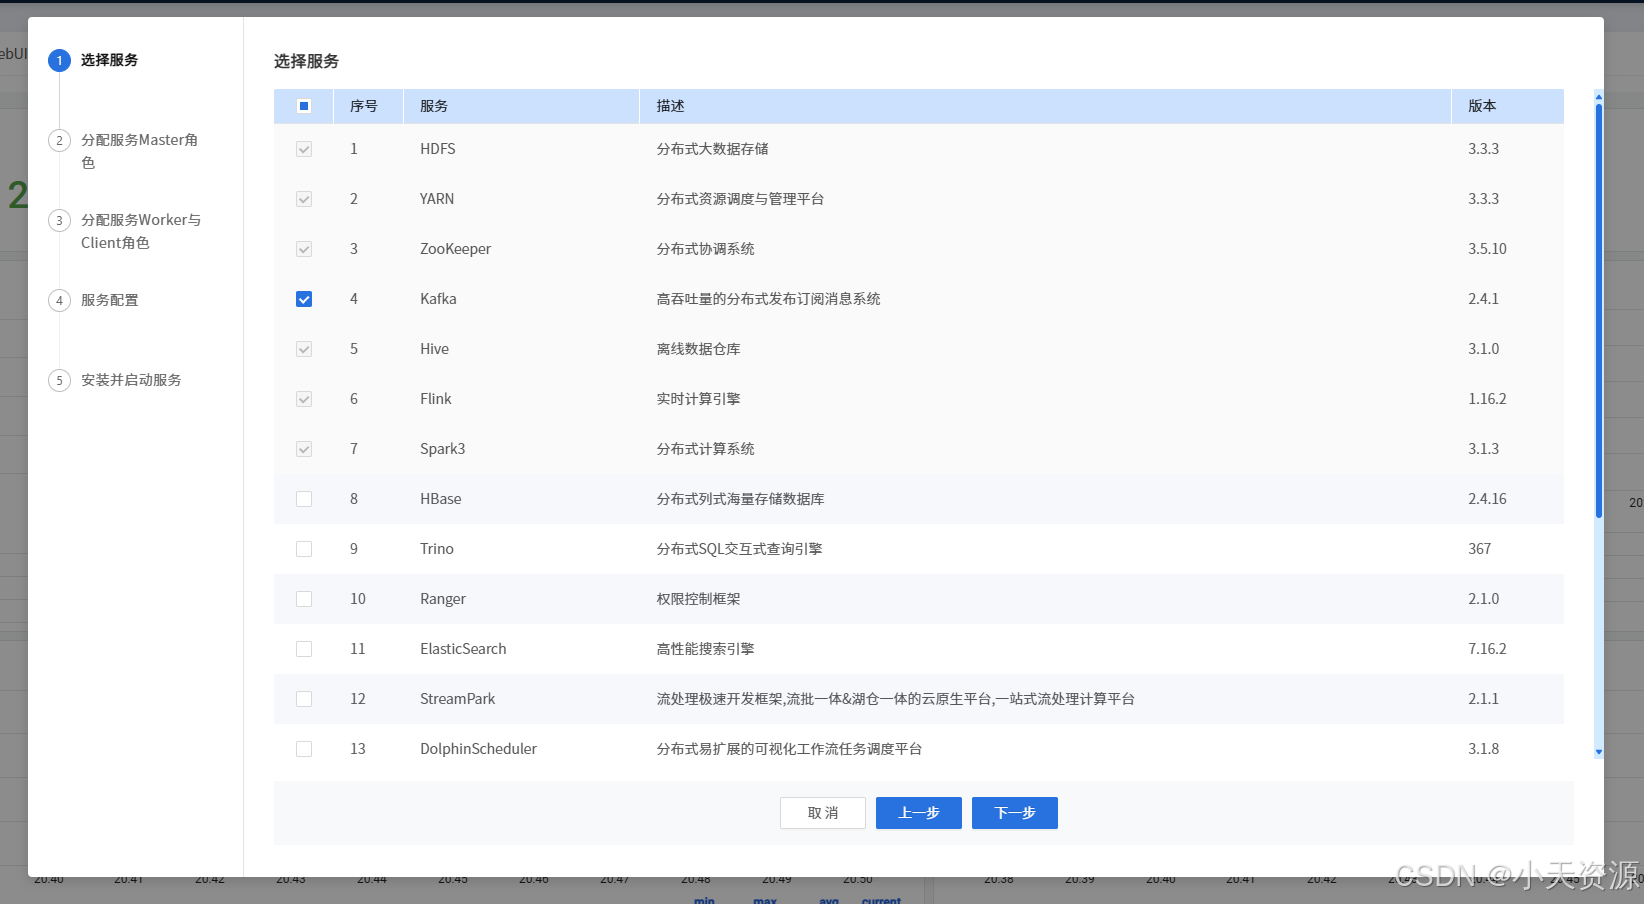Click the HBase version 2.4.16
Viewport: 1644px width, 904px height.
(x=1487, y=499)
